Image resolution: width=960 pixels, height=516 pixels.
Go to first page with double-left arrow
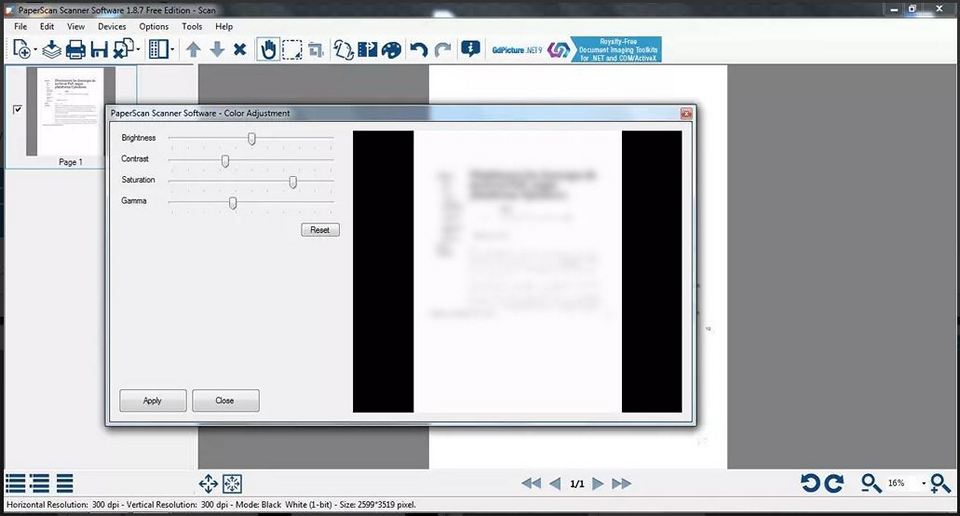pos(531,484)
